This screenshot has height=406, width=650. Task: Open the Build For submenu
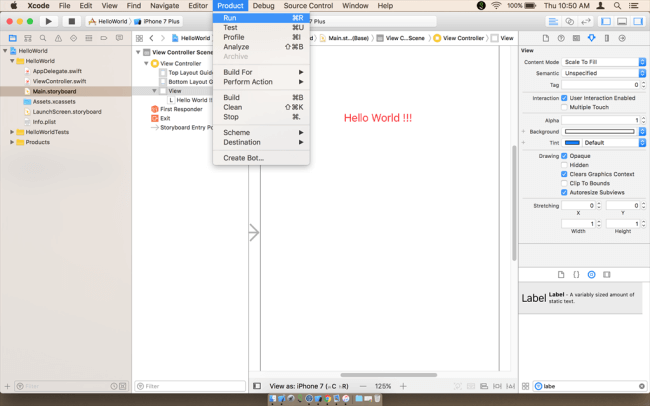[261, 72]
